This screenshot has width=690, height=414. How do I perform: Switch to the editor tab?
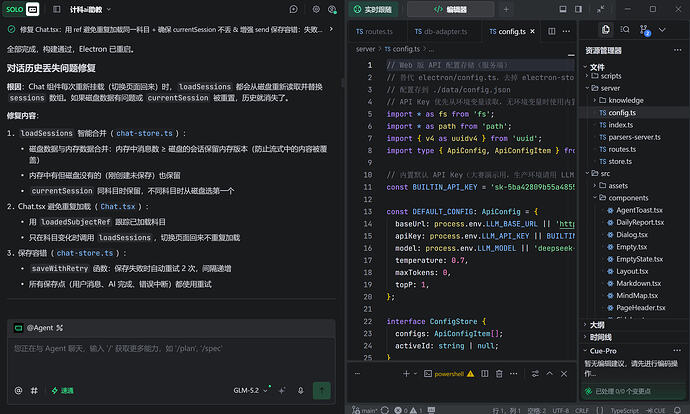click(x=450, y=9)
